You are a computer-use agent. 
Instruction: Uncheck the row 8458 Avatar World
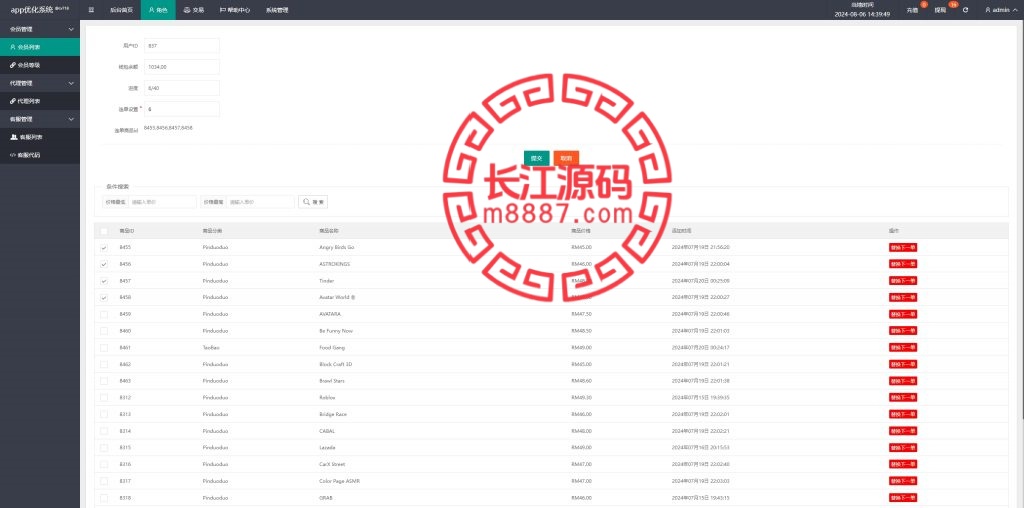coord(104,297)
